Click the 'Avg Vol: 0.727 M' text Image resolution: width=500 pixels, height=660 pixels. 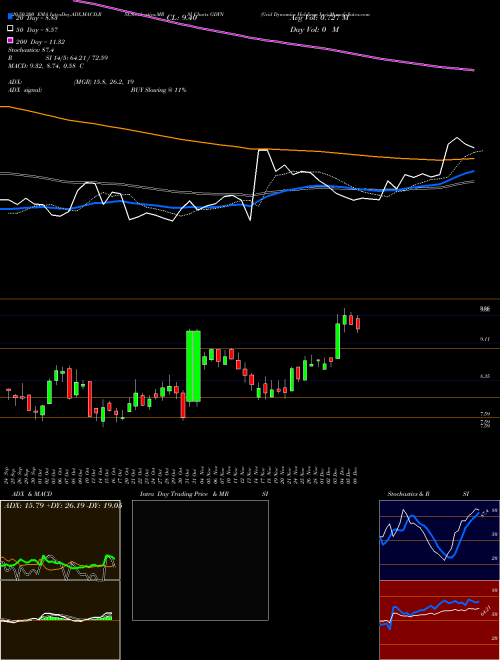(x=320, y=18)
